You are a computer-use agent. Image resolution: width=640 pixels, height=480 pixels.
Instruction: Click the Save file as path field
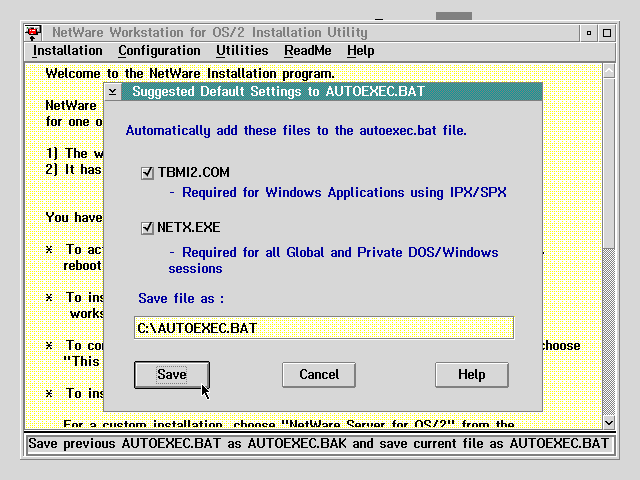click(x=324, y=328)
